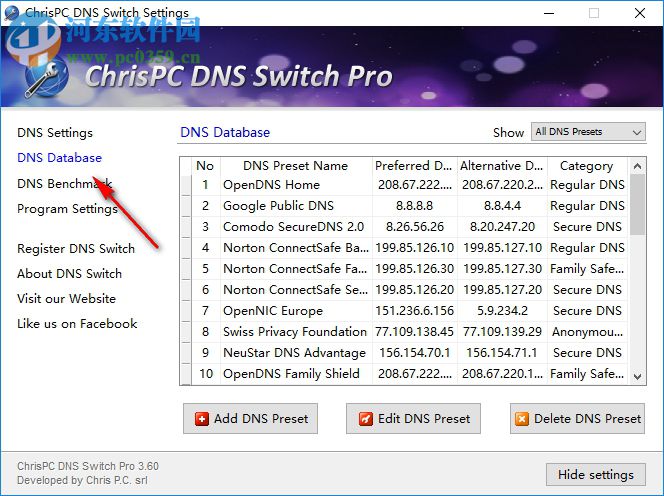Click the 77.109.139.29 cell
Image resolution: width=664 pixels, height=496 pixels.
tap(502, 332)
